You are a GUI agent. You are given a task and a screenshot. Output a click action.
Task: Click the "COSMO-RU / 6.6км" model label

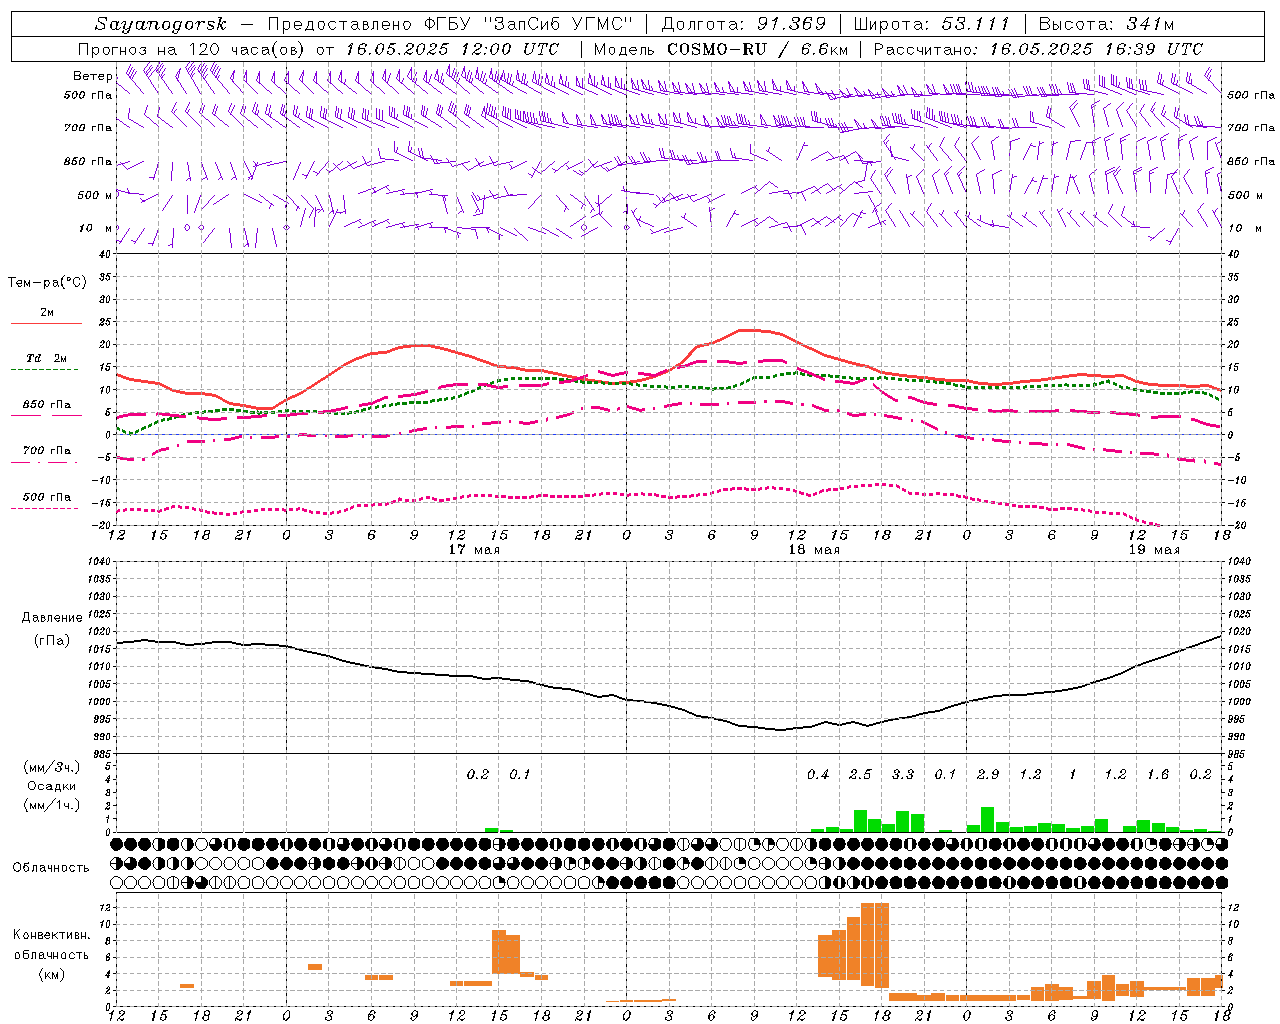pyautogui.click(x=758, y=49)
